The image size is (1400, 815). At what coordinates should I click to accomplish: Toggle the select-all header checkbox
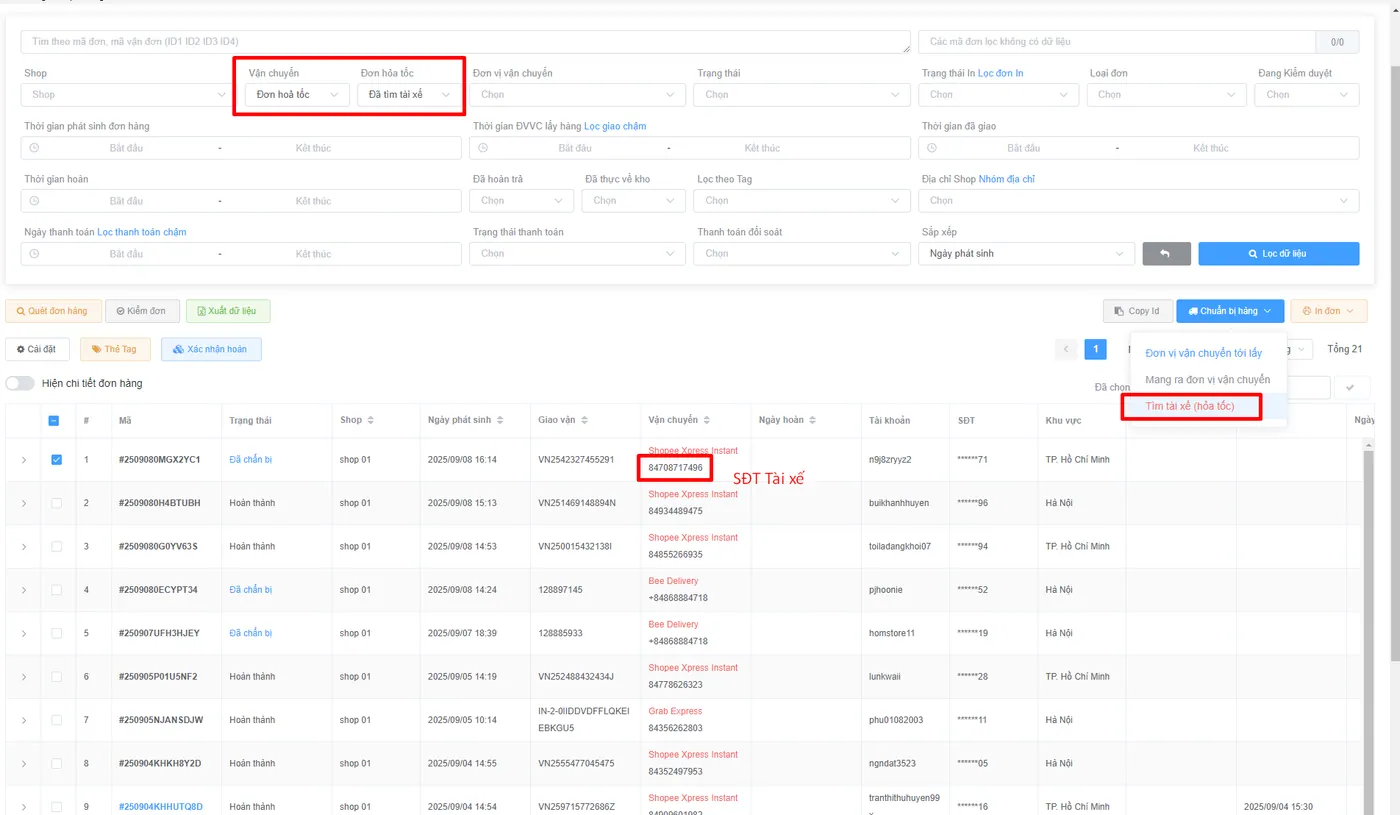click(x=54, y=421)
